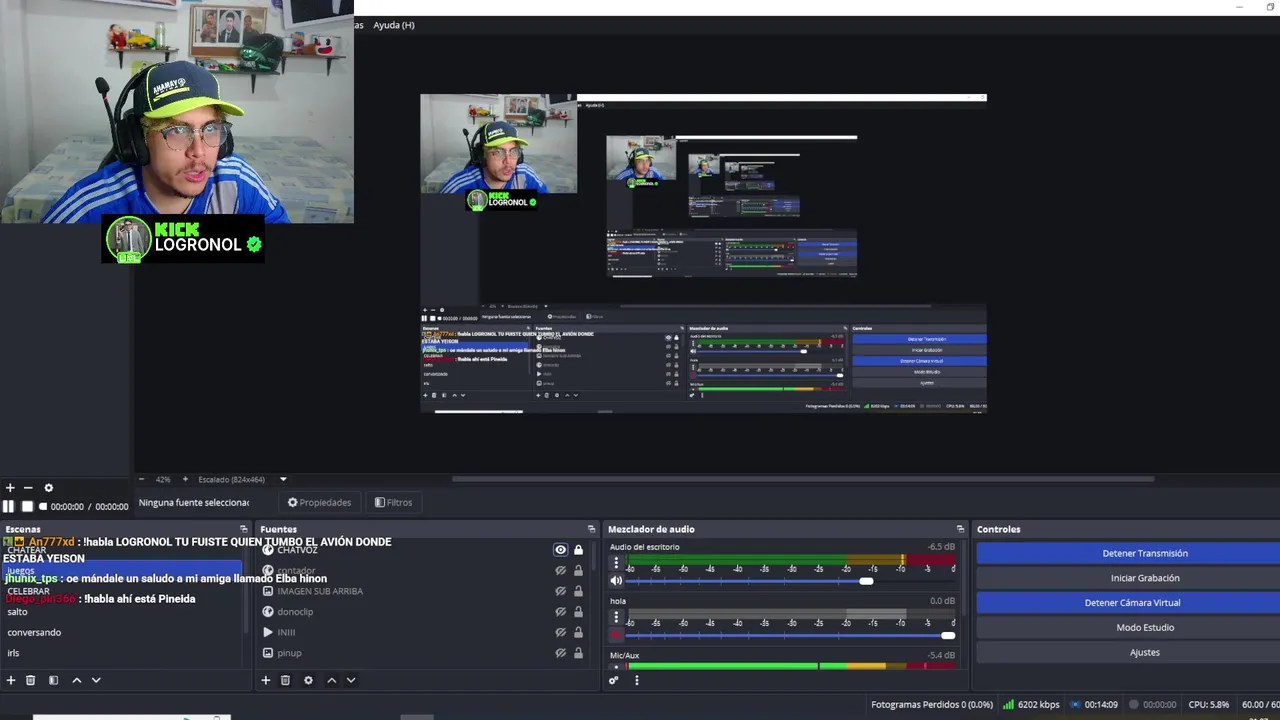Show the pinup source
This screenshot has height=720, width=1280.
click(560, 653)
